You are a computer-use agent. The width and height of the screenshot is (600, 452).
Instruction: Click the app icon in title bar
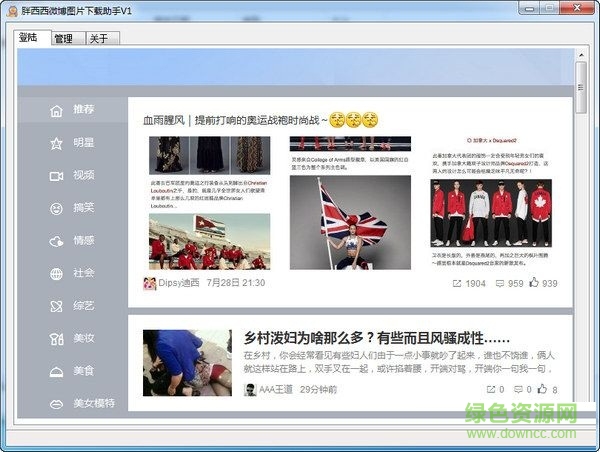pyautogui.click(x=13, y=11)
